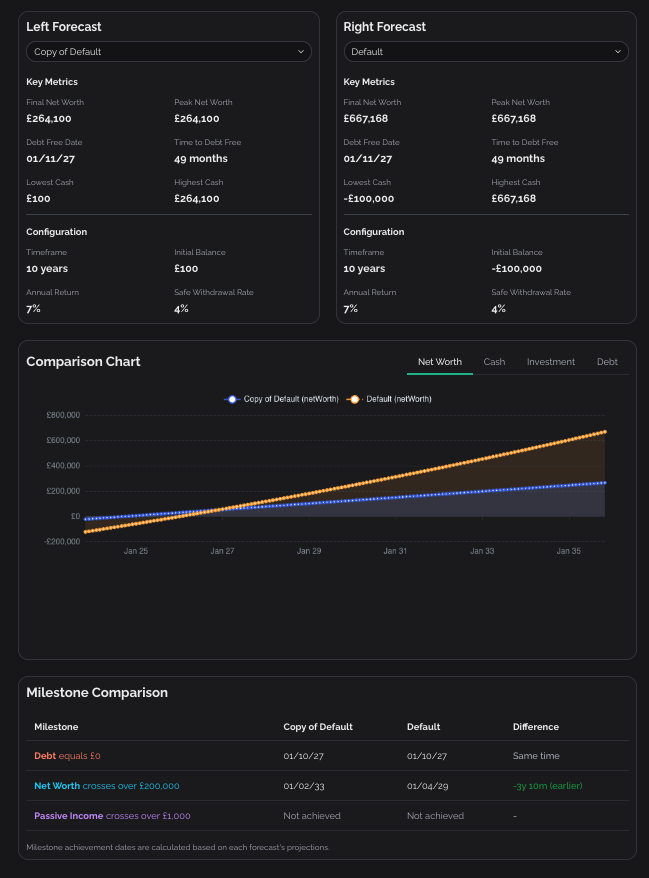
Task: Click the 'Jan 27' x-axis label
Action: coord(222,551)
